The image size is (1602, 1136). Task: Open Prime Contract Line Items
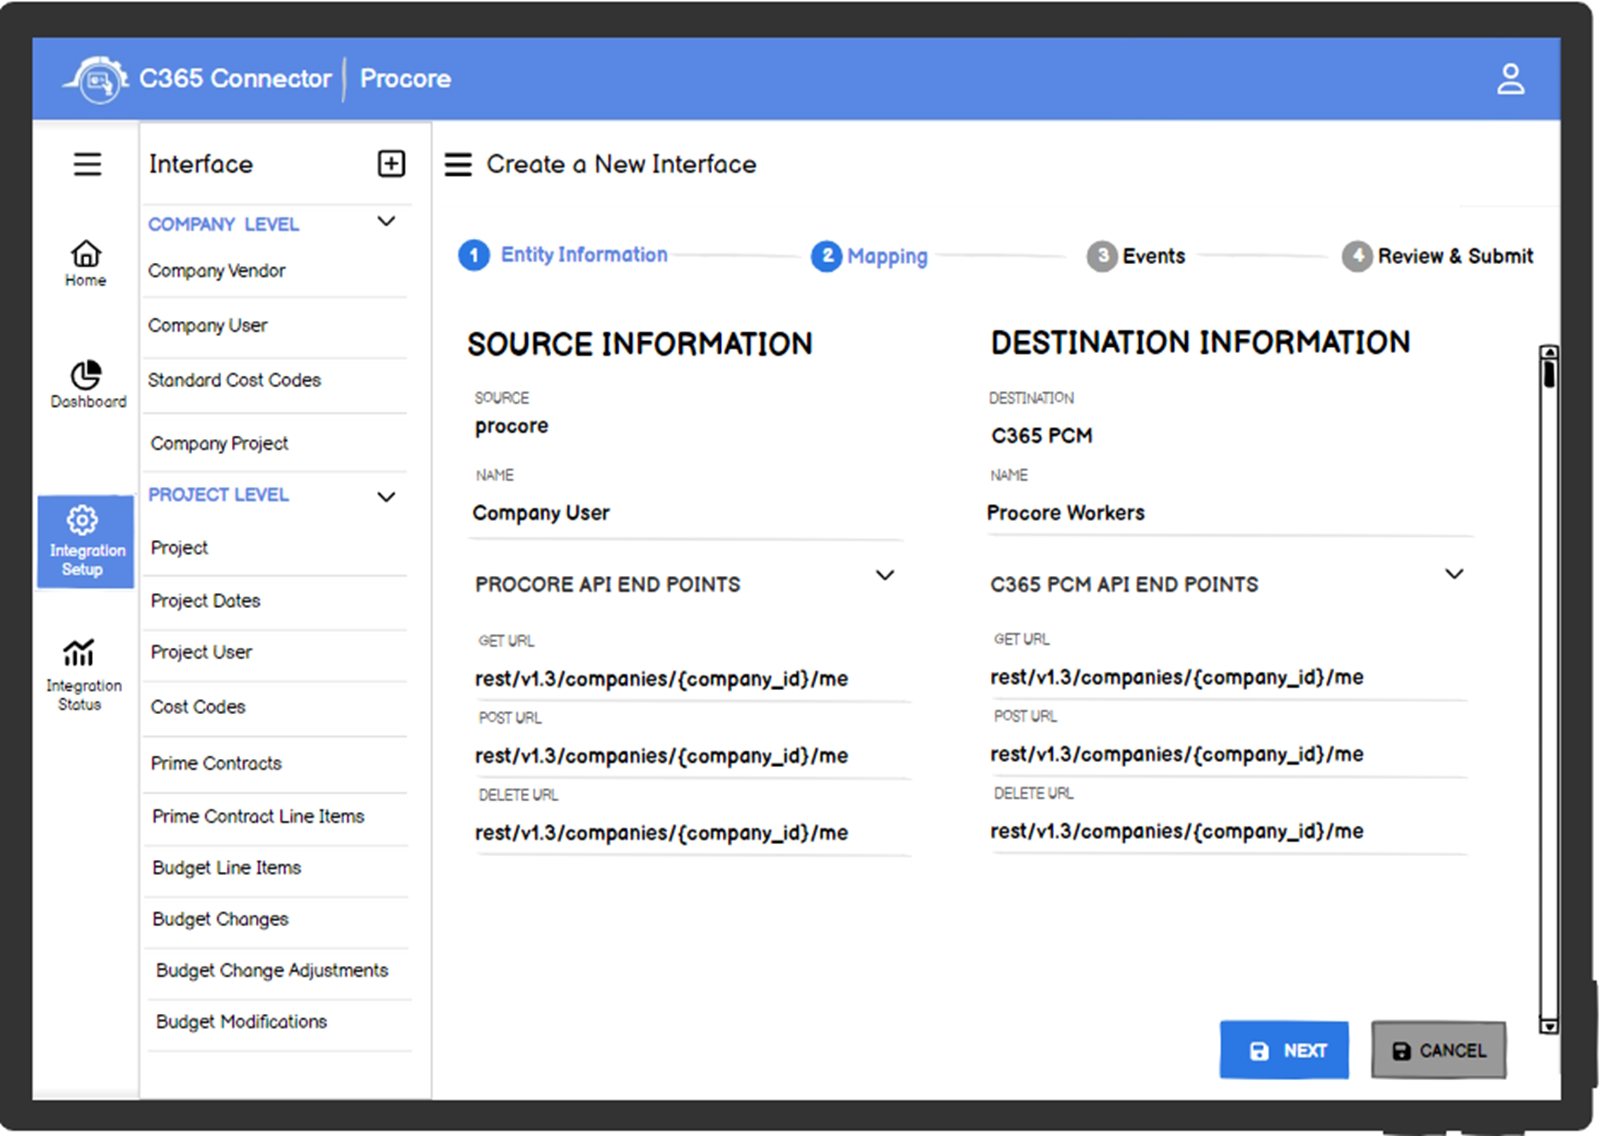[258, 816]
